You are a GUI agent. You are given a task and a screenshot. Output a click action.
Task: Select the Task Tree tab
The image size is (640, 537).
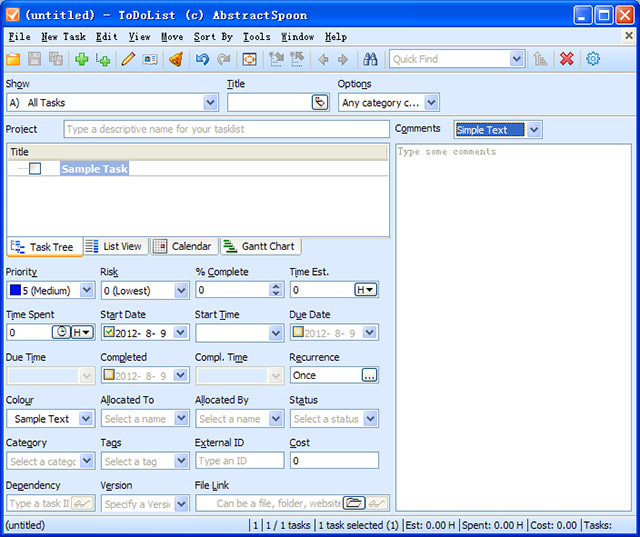point(44,247)
